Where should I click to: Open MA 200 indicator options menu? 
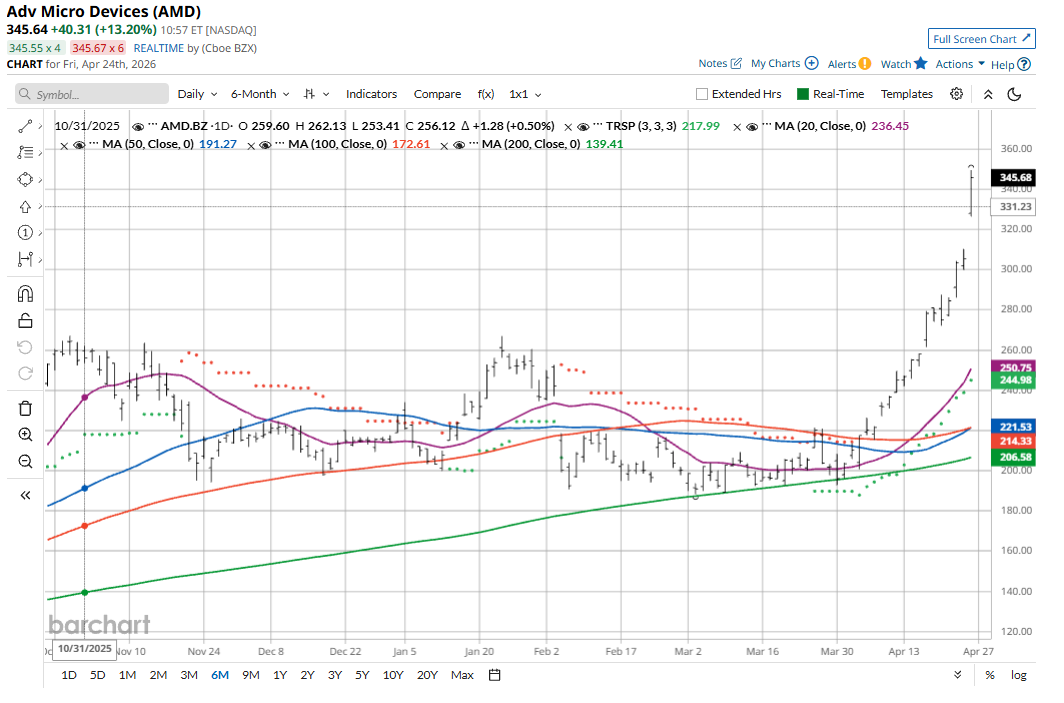point(474,144)
